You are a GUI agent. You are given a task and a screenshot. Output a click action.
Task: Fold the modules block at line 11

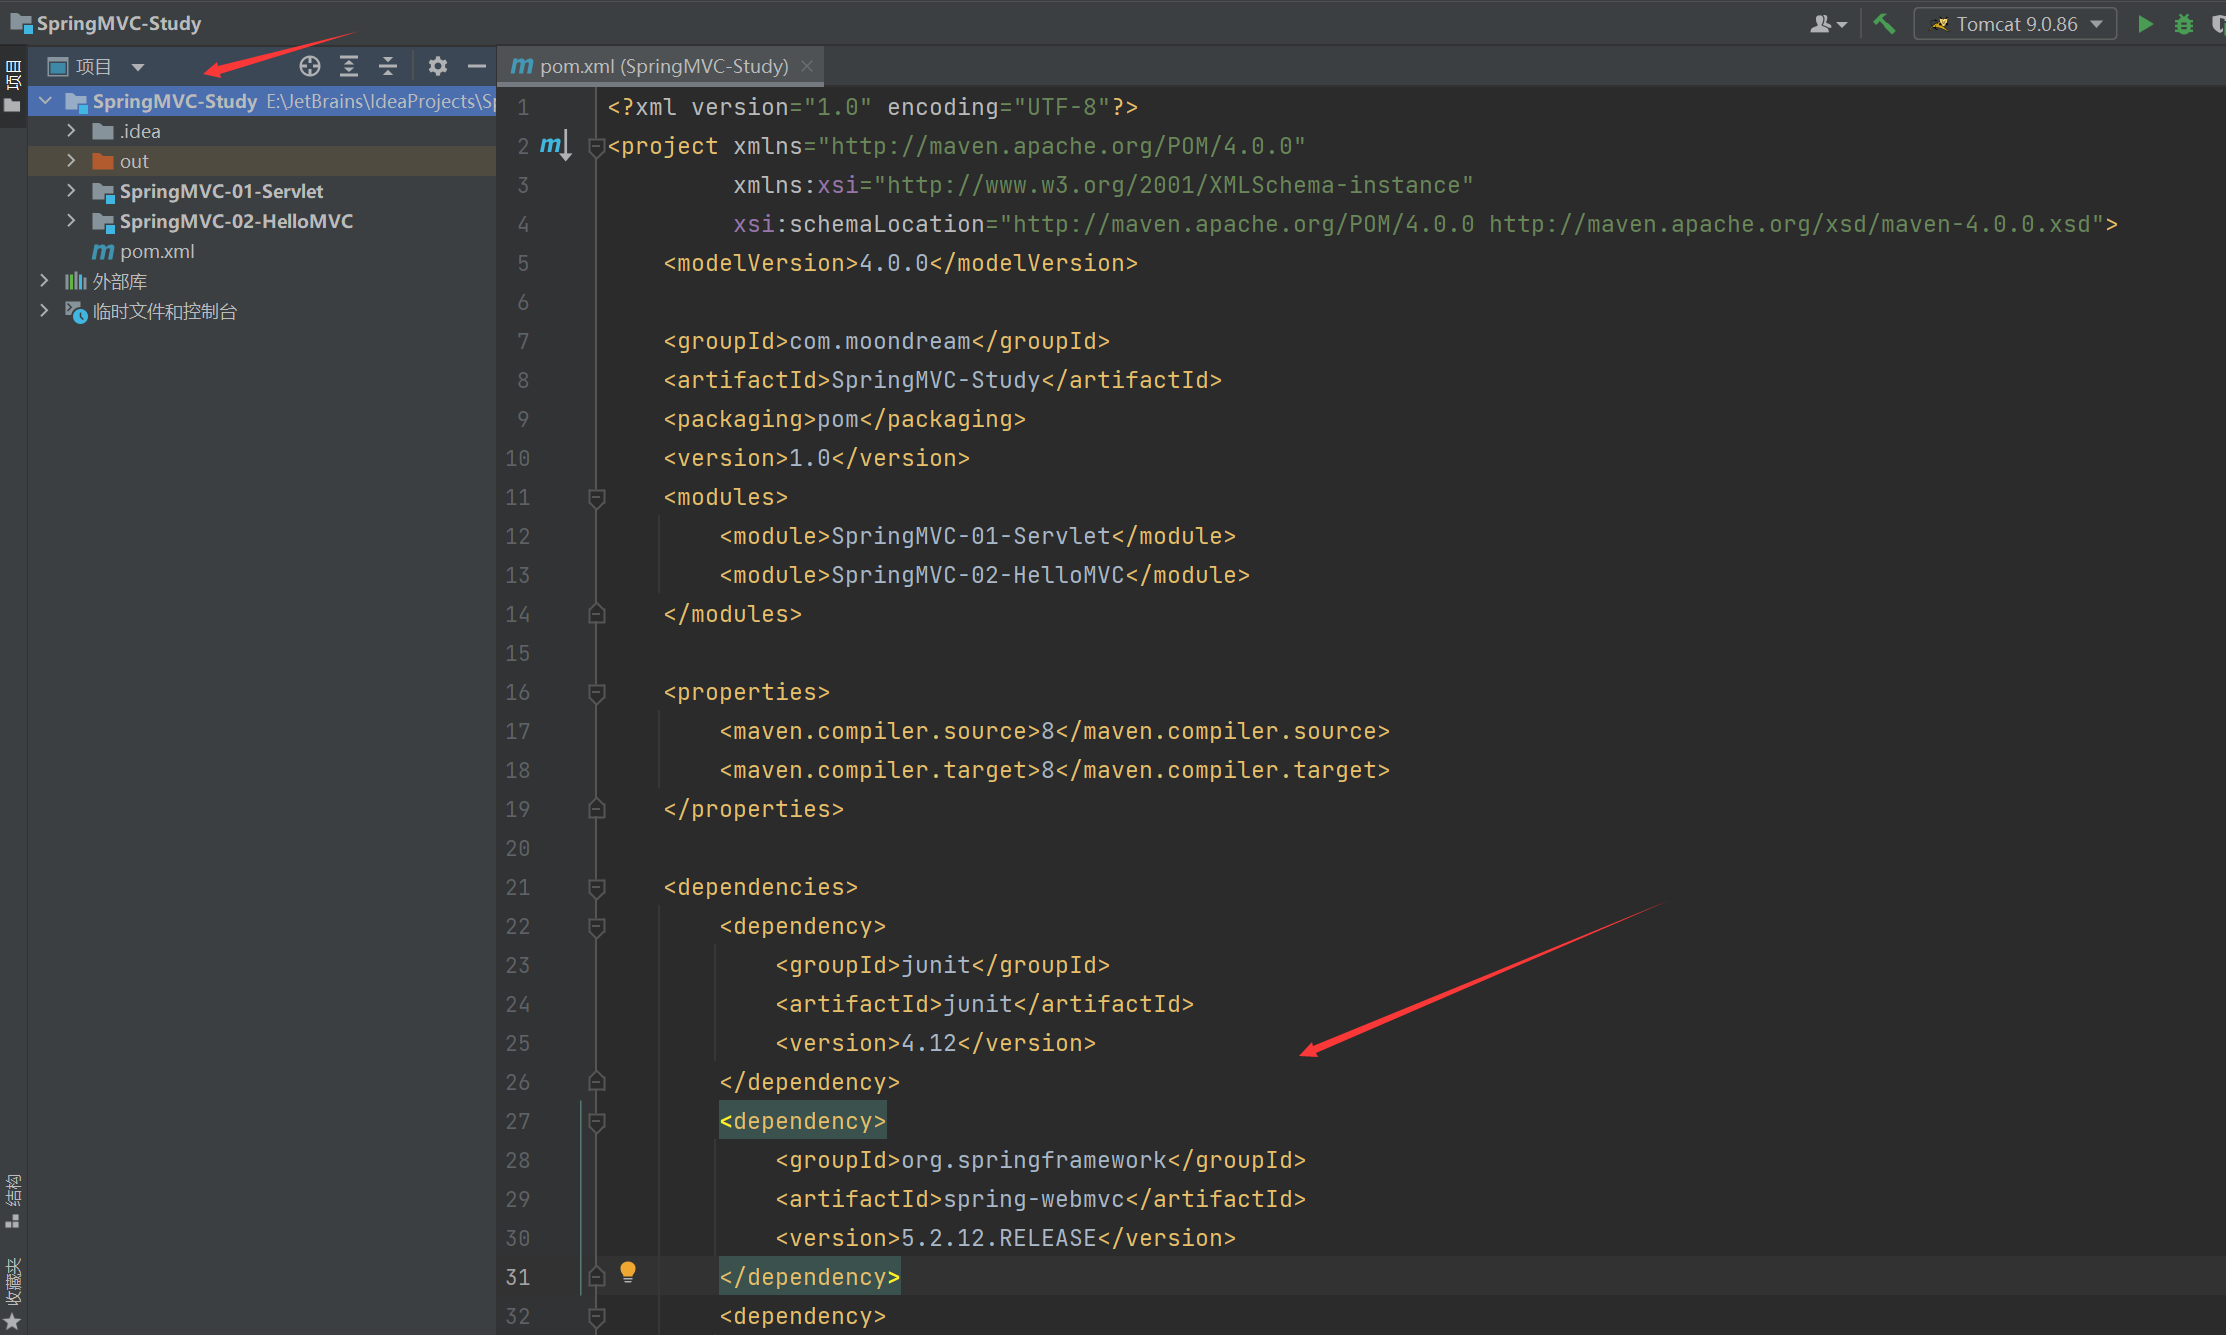tap(597, 497)
